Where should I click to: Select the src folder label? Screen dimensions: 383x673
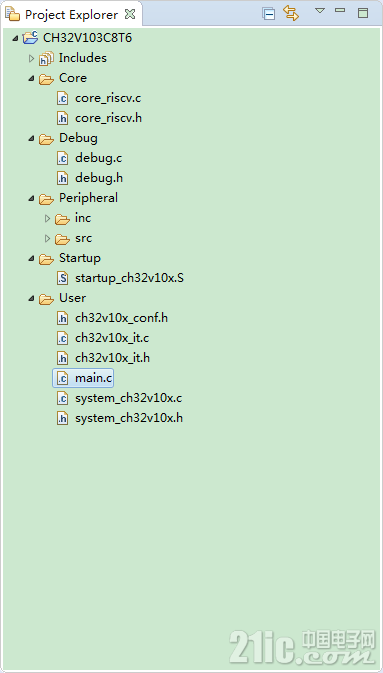point(84,238)
